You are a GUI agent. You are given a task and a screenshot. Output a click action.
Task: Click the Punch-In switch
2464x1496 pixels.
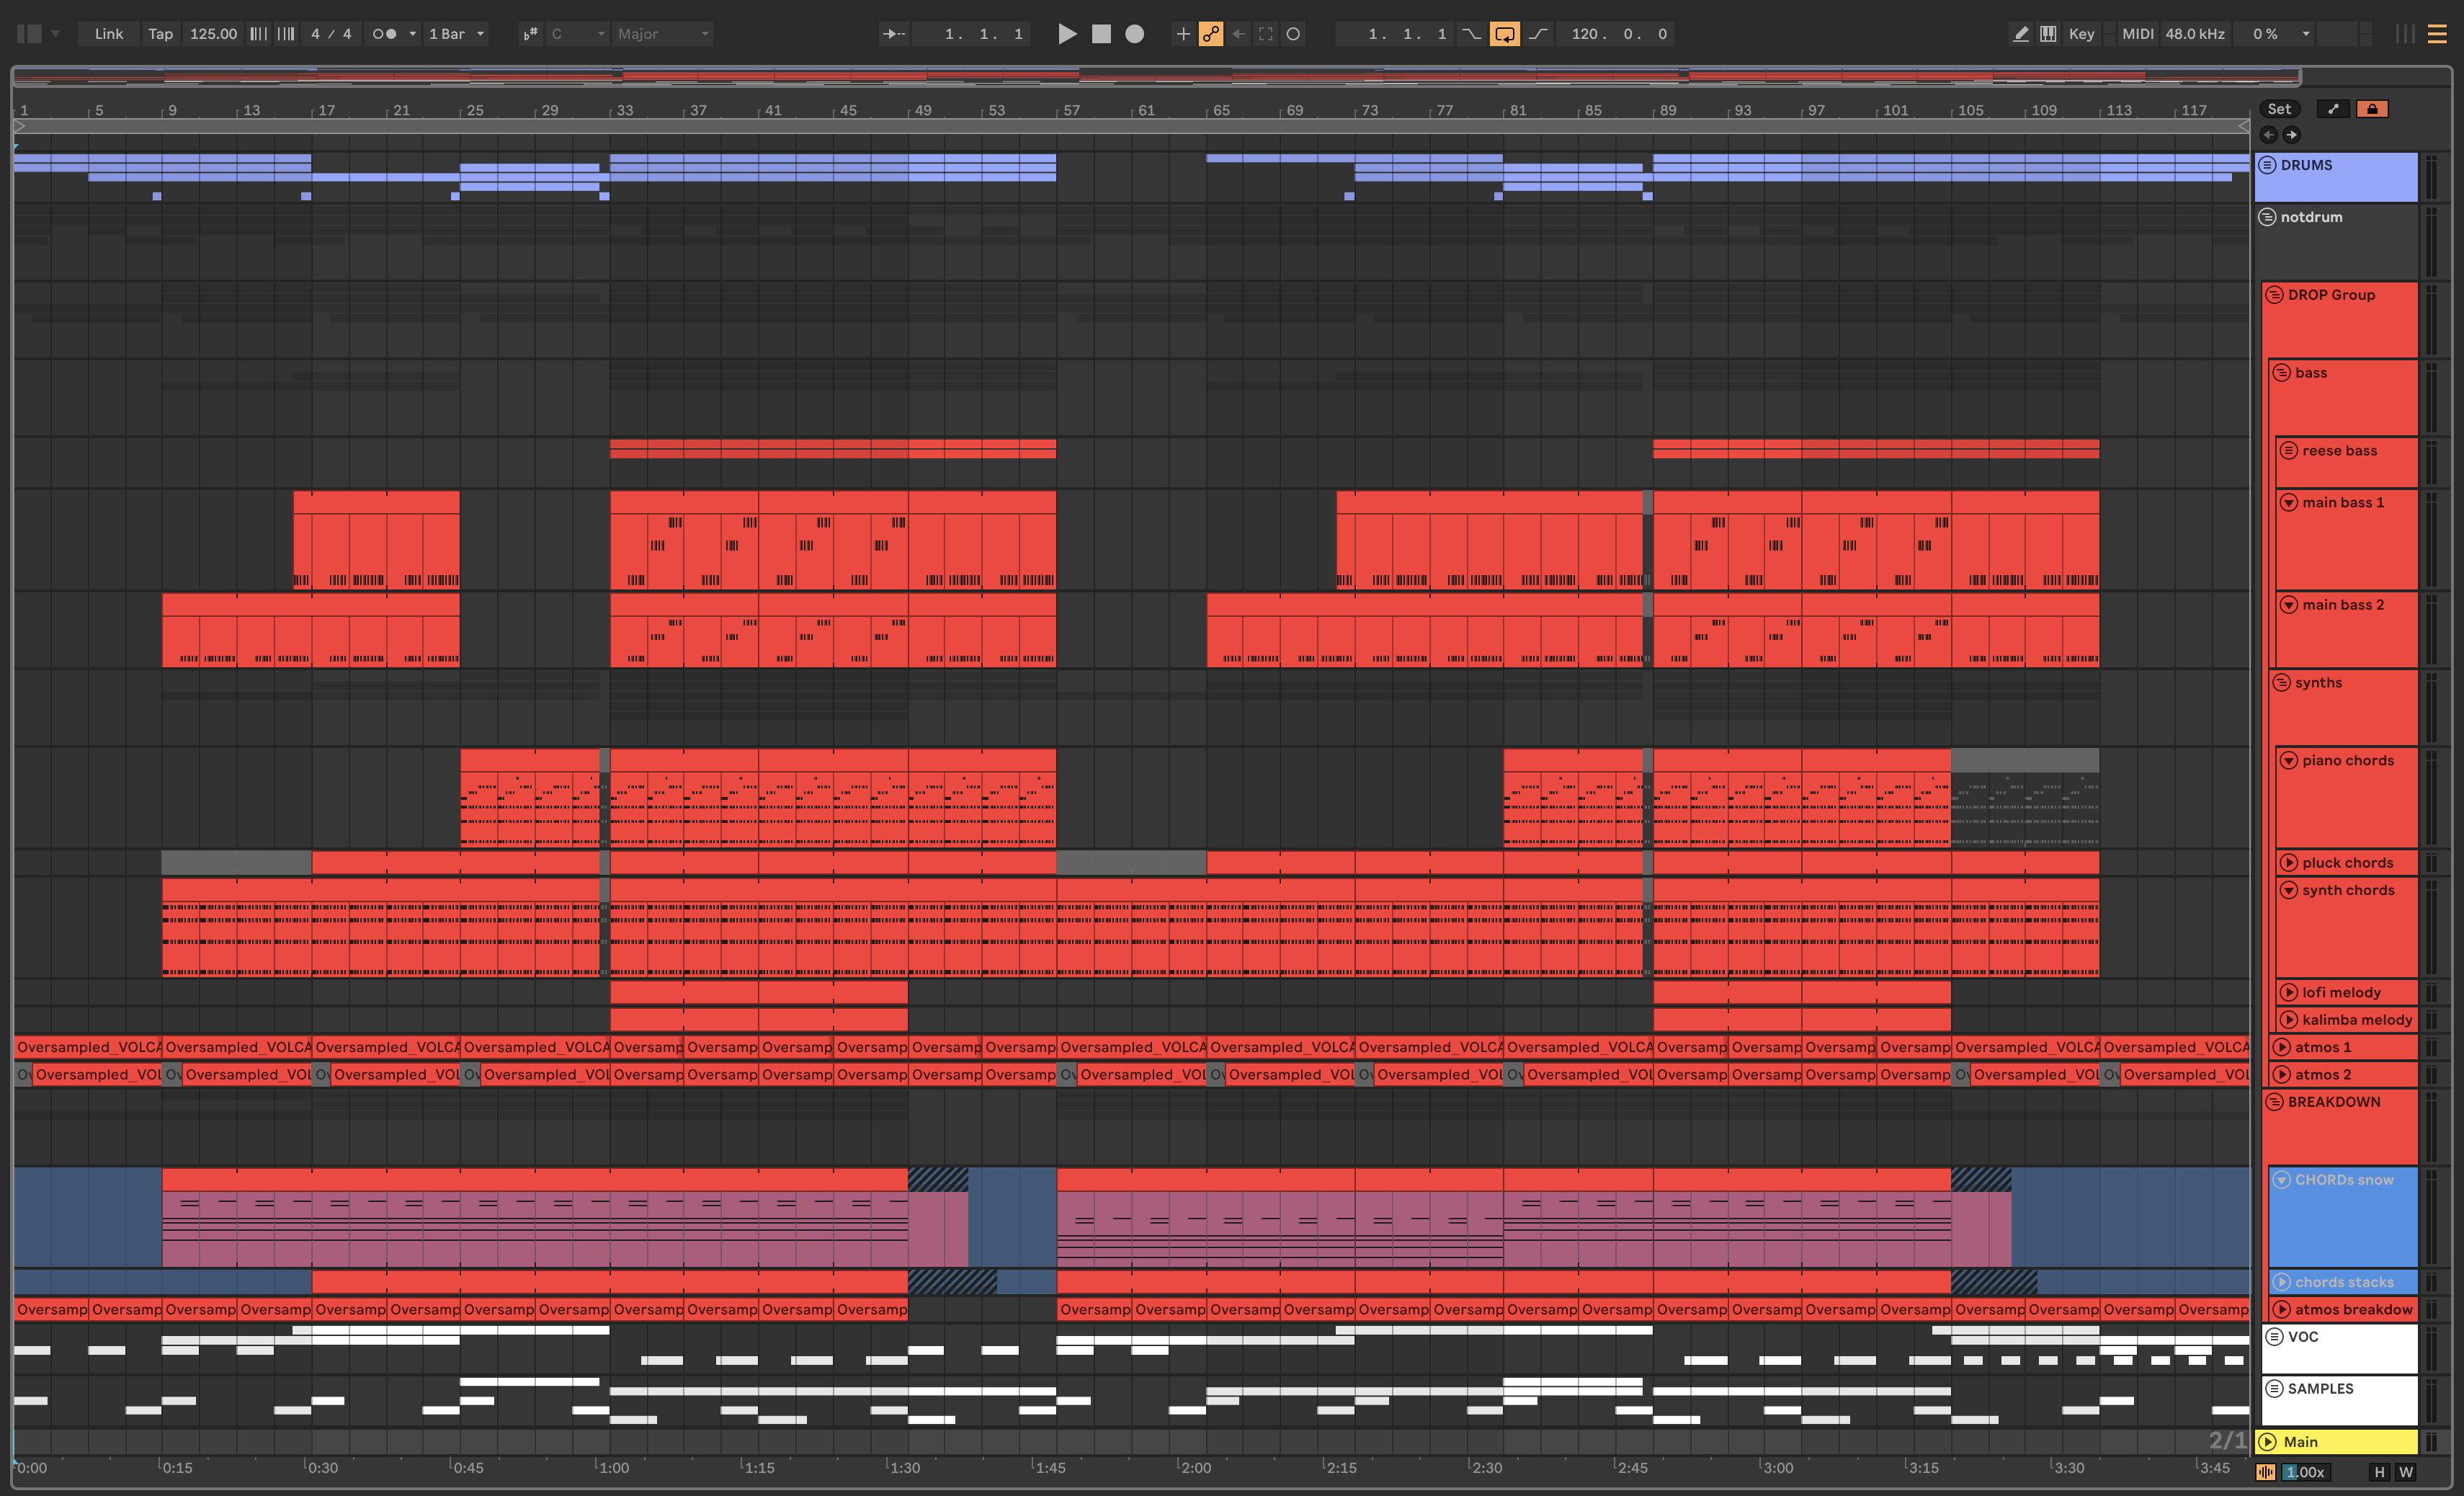click(x=1471, y=34)
